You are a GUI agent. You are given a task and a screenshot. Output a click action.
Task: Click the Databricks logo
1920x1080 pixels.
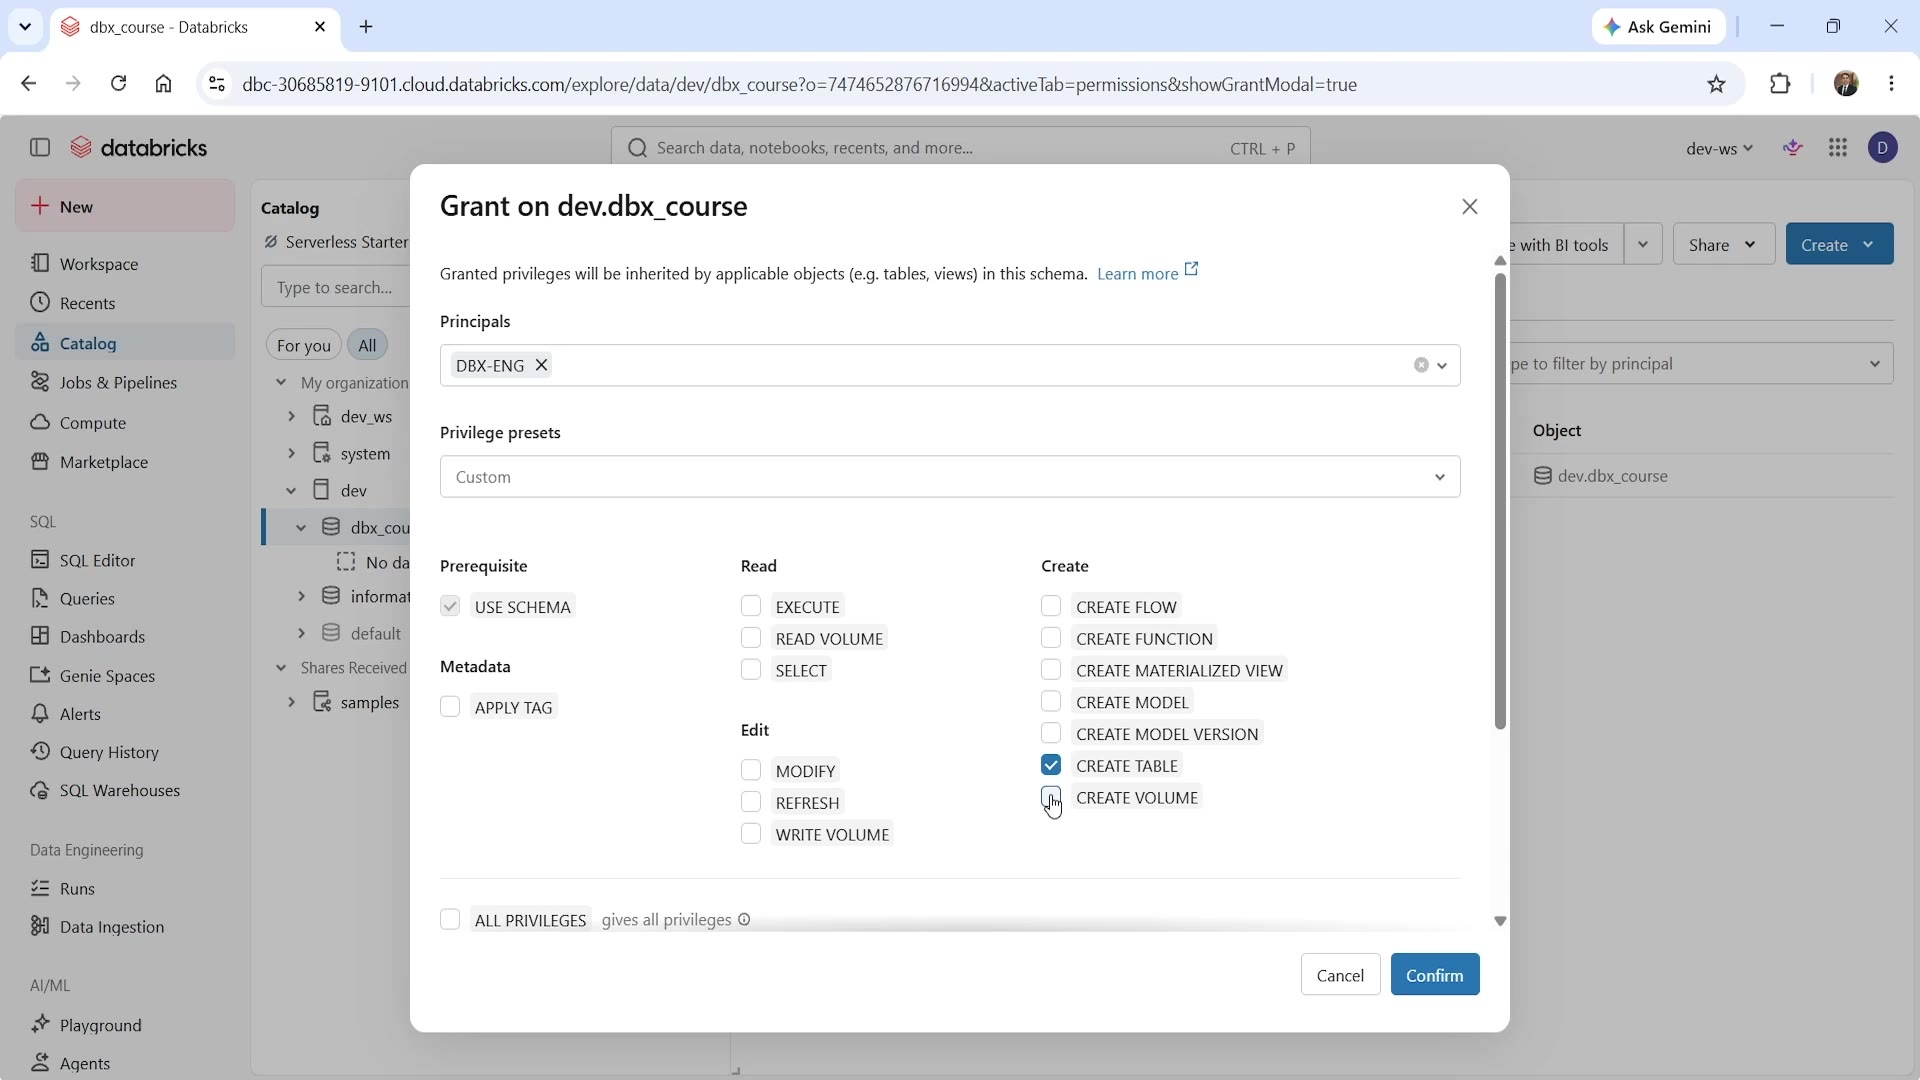coord(139,148)
